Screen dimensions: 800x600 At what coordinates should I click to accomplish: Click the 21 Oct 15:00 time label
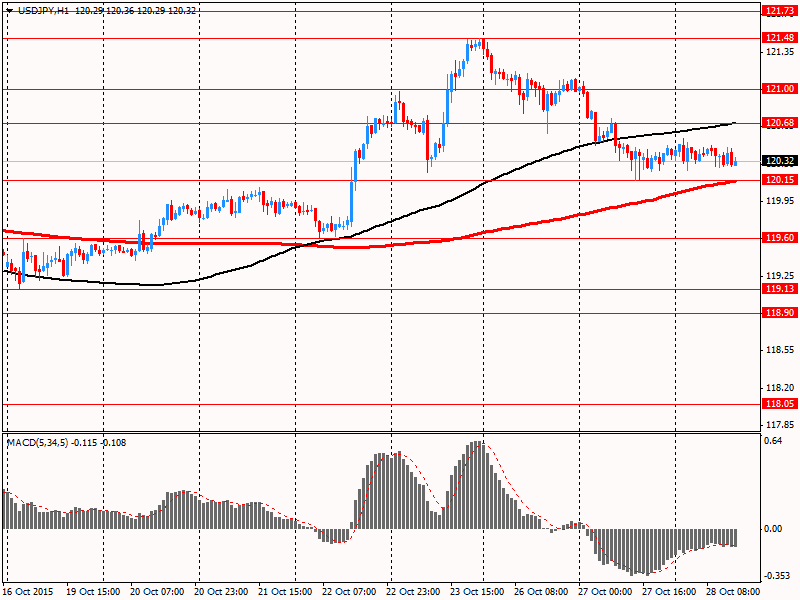click(286, 592)
